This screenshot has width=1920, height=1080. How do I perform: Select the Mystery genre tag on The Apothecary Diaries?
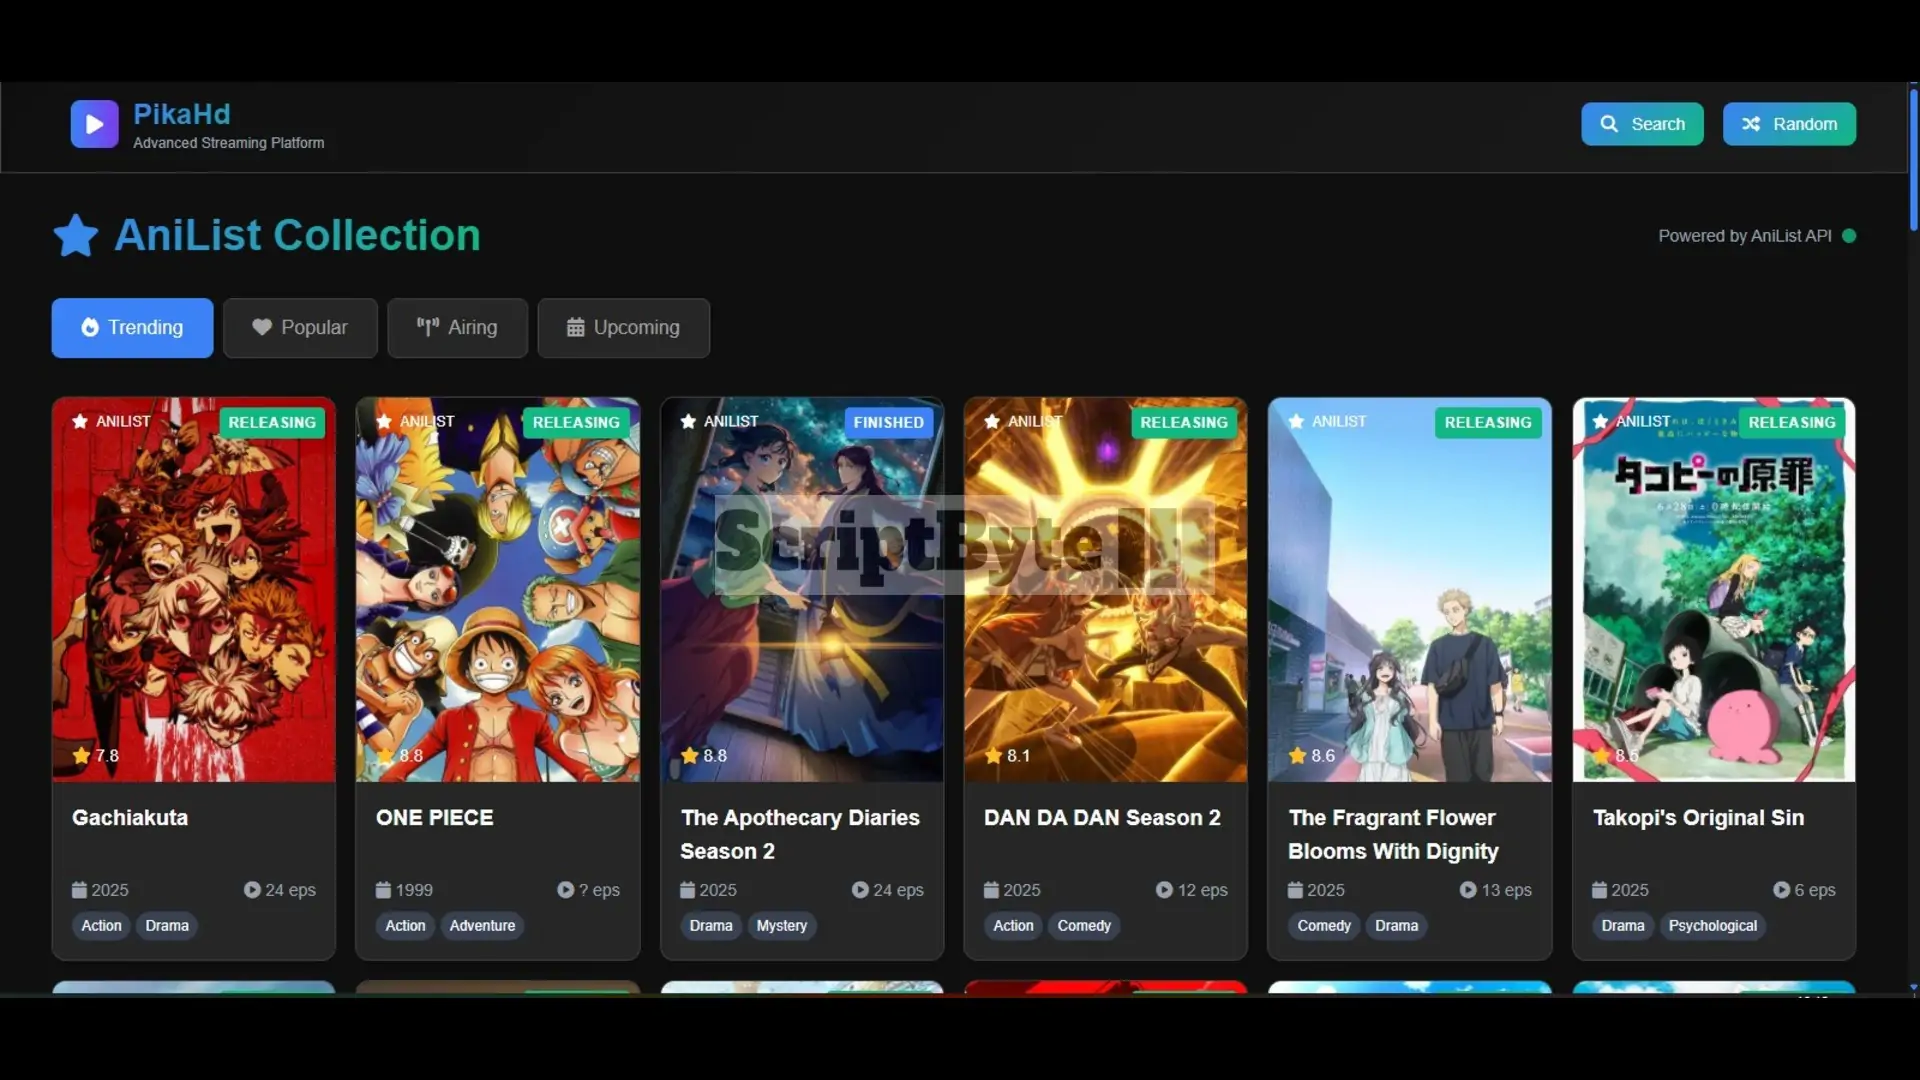click(x=781, y=925)
